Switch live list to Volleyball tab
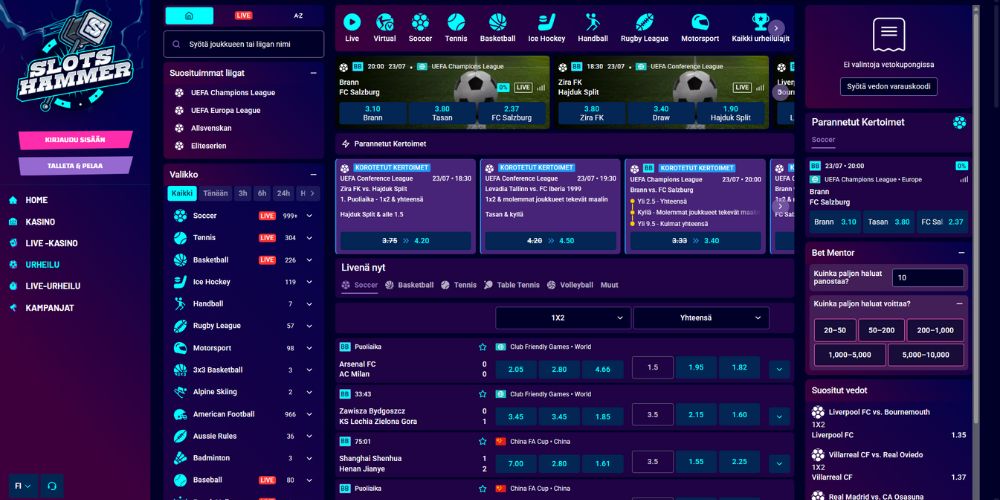 pos(570,285)
